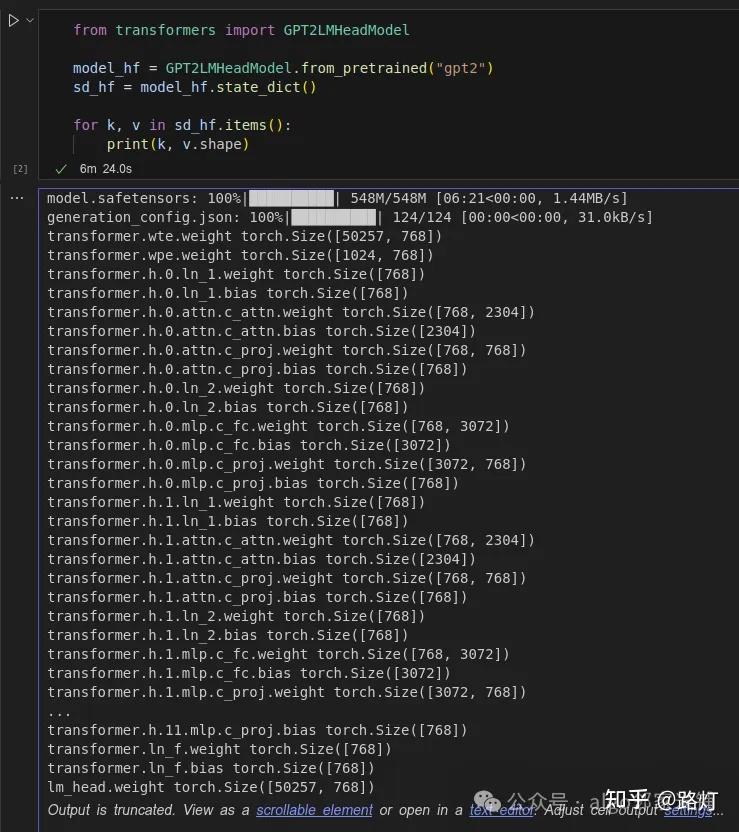Click the transformer.ln_f.bias output line
The height and width of the screenshot is (832, 739).
pyautogui.click(x=210, y=768)
